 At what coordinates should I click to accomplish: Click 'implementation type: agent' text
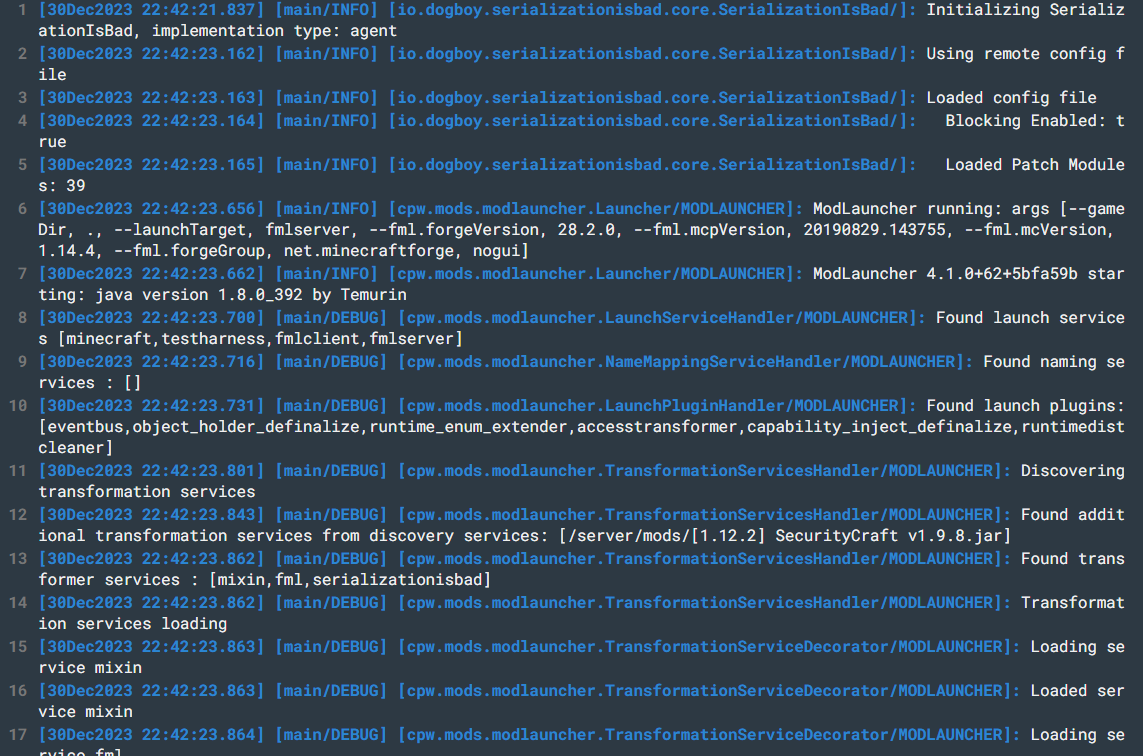(274, 31)
